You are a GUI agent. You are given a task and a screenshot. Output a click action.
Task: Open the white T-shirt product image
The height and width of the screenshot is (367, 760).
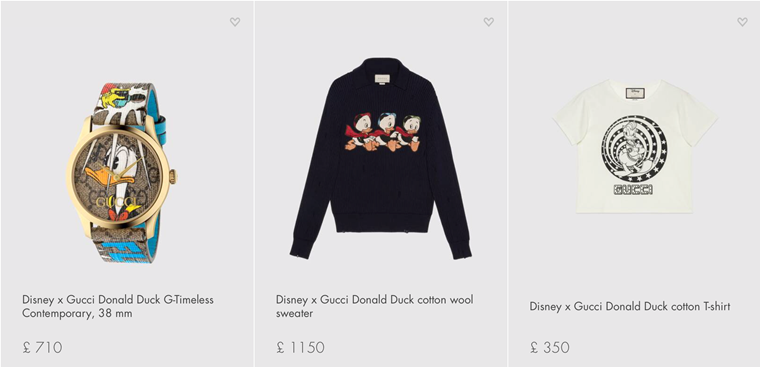[635, 146]
